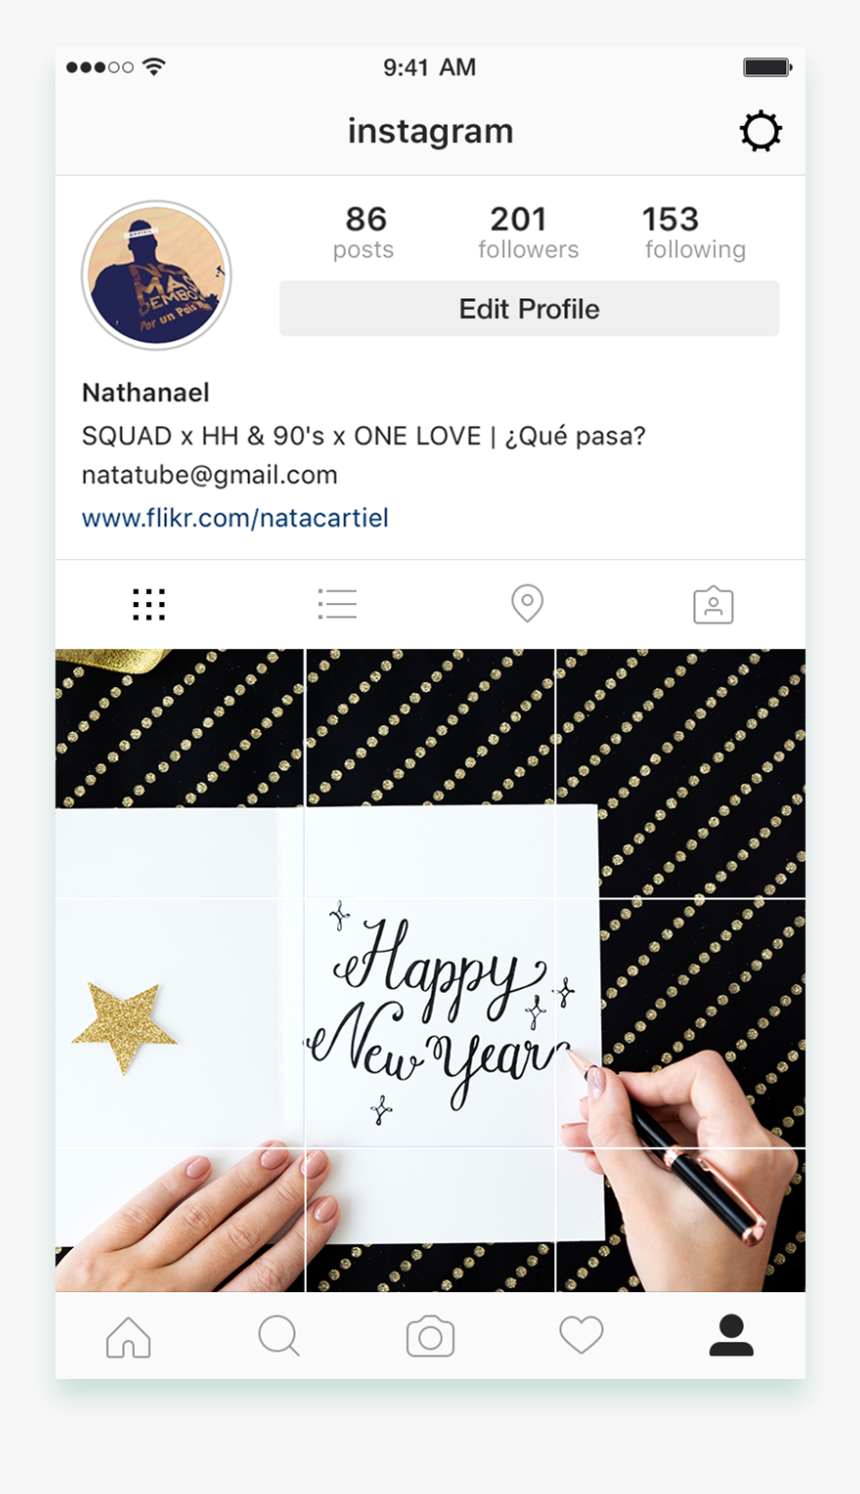Open the photo map location tab
860x1494 pixels.
pyautogui.click(x=527, y=603)
